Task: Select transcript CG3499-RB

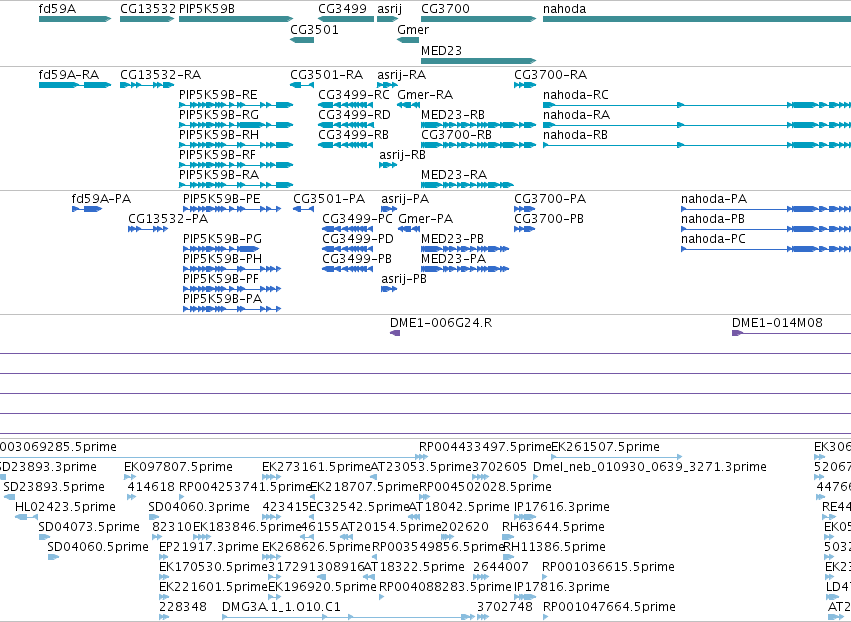Action: [346, 145]
